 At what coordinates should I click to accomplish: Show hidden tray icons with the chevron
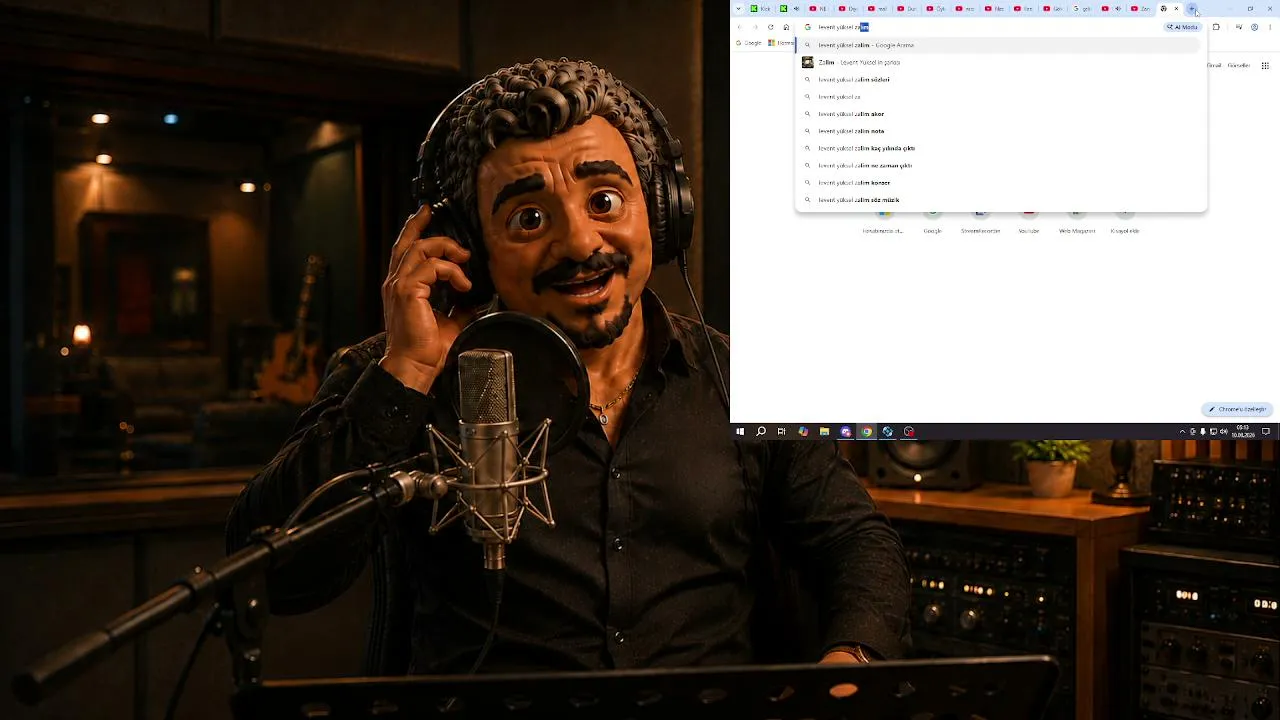(1182, 432)
